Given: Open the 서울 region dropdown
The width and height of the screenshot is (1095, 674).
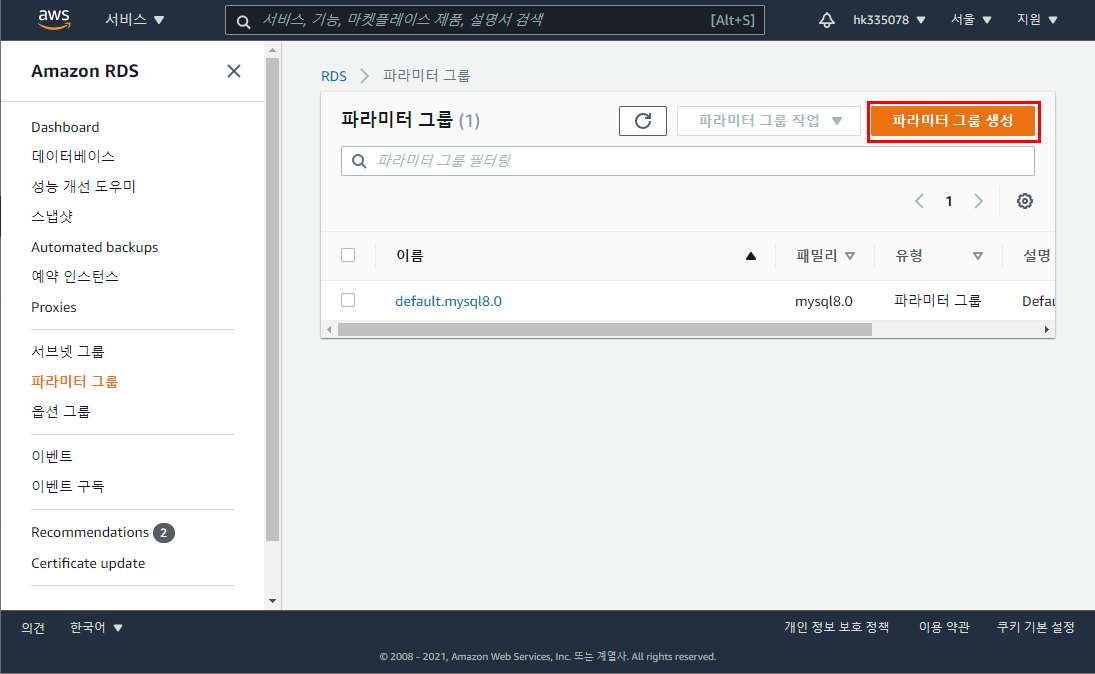Looking at the screenshot, I should [971, 20].
